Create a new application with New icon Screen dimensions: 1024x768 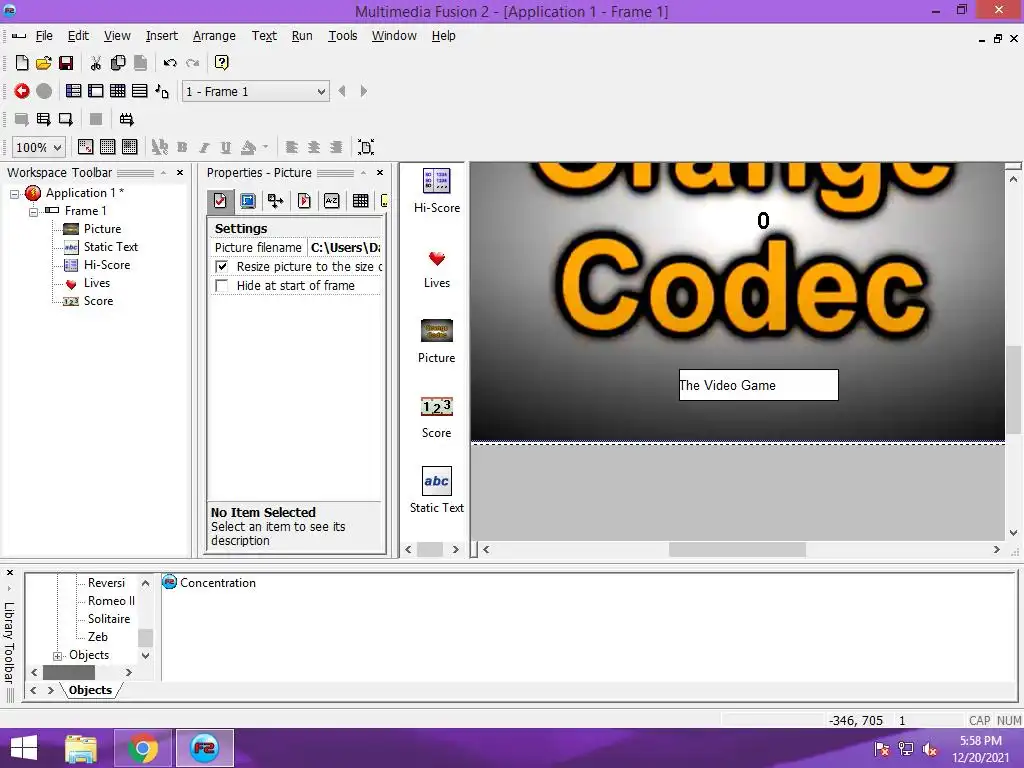tap(22, 63)
